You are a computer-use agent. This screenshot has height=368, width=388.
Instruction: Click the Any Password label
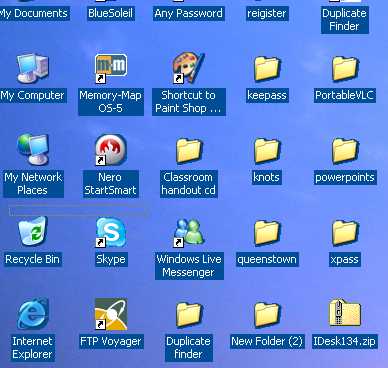189,13
